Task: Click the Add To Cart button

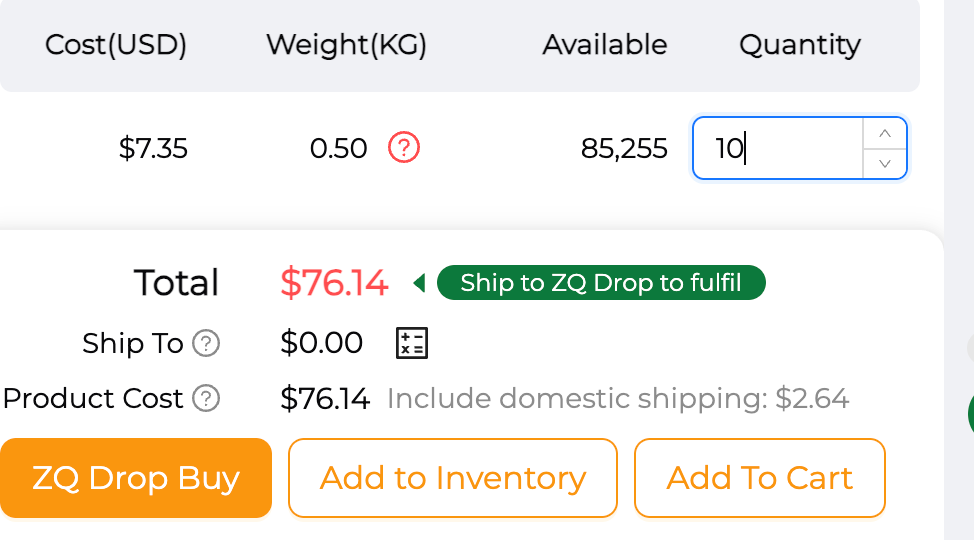Action: pyautogui.click(x=759, y=478)
